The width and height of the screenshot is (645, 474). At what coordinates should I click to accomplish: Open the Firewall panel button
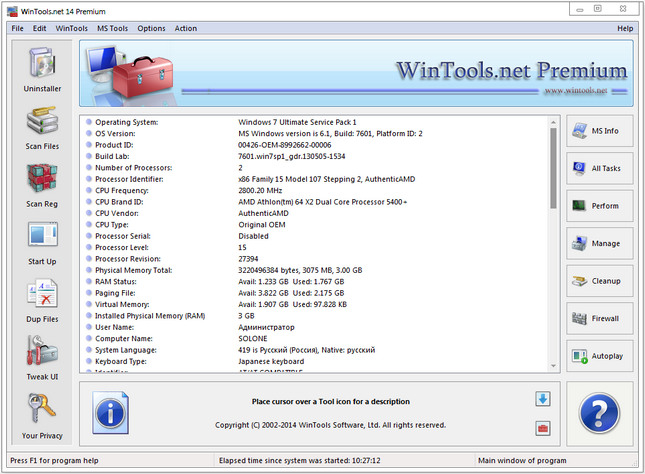click(600, 319)
